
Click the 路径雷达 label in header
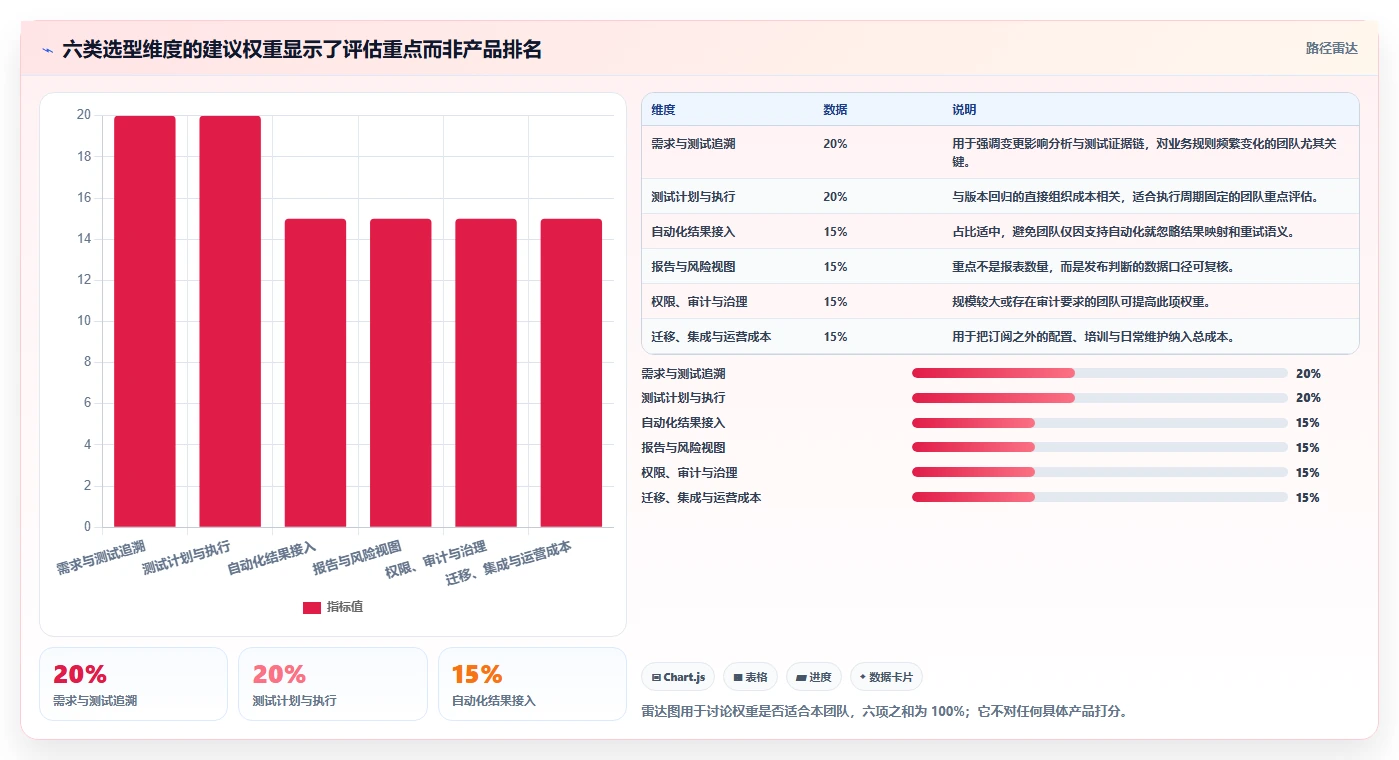coord(1332,48)
